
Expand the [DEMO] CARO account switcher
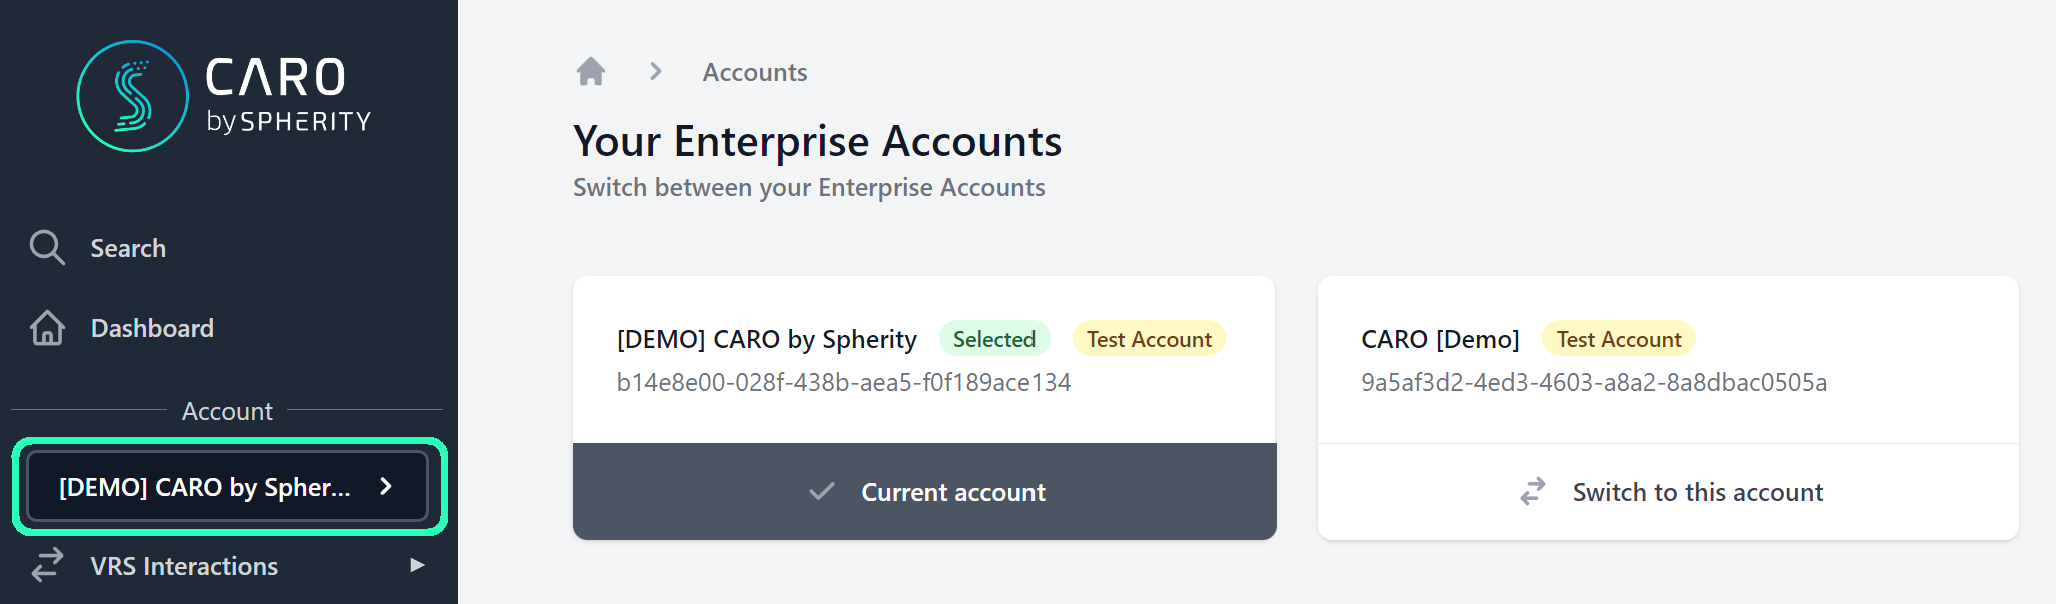click(x=227, y=486)
